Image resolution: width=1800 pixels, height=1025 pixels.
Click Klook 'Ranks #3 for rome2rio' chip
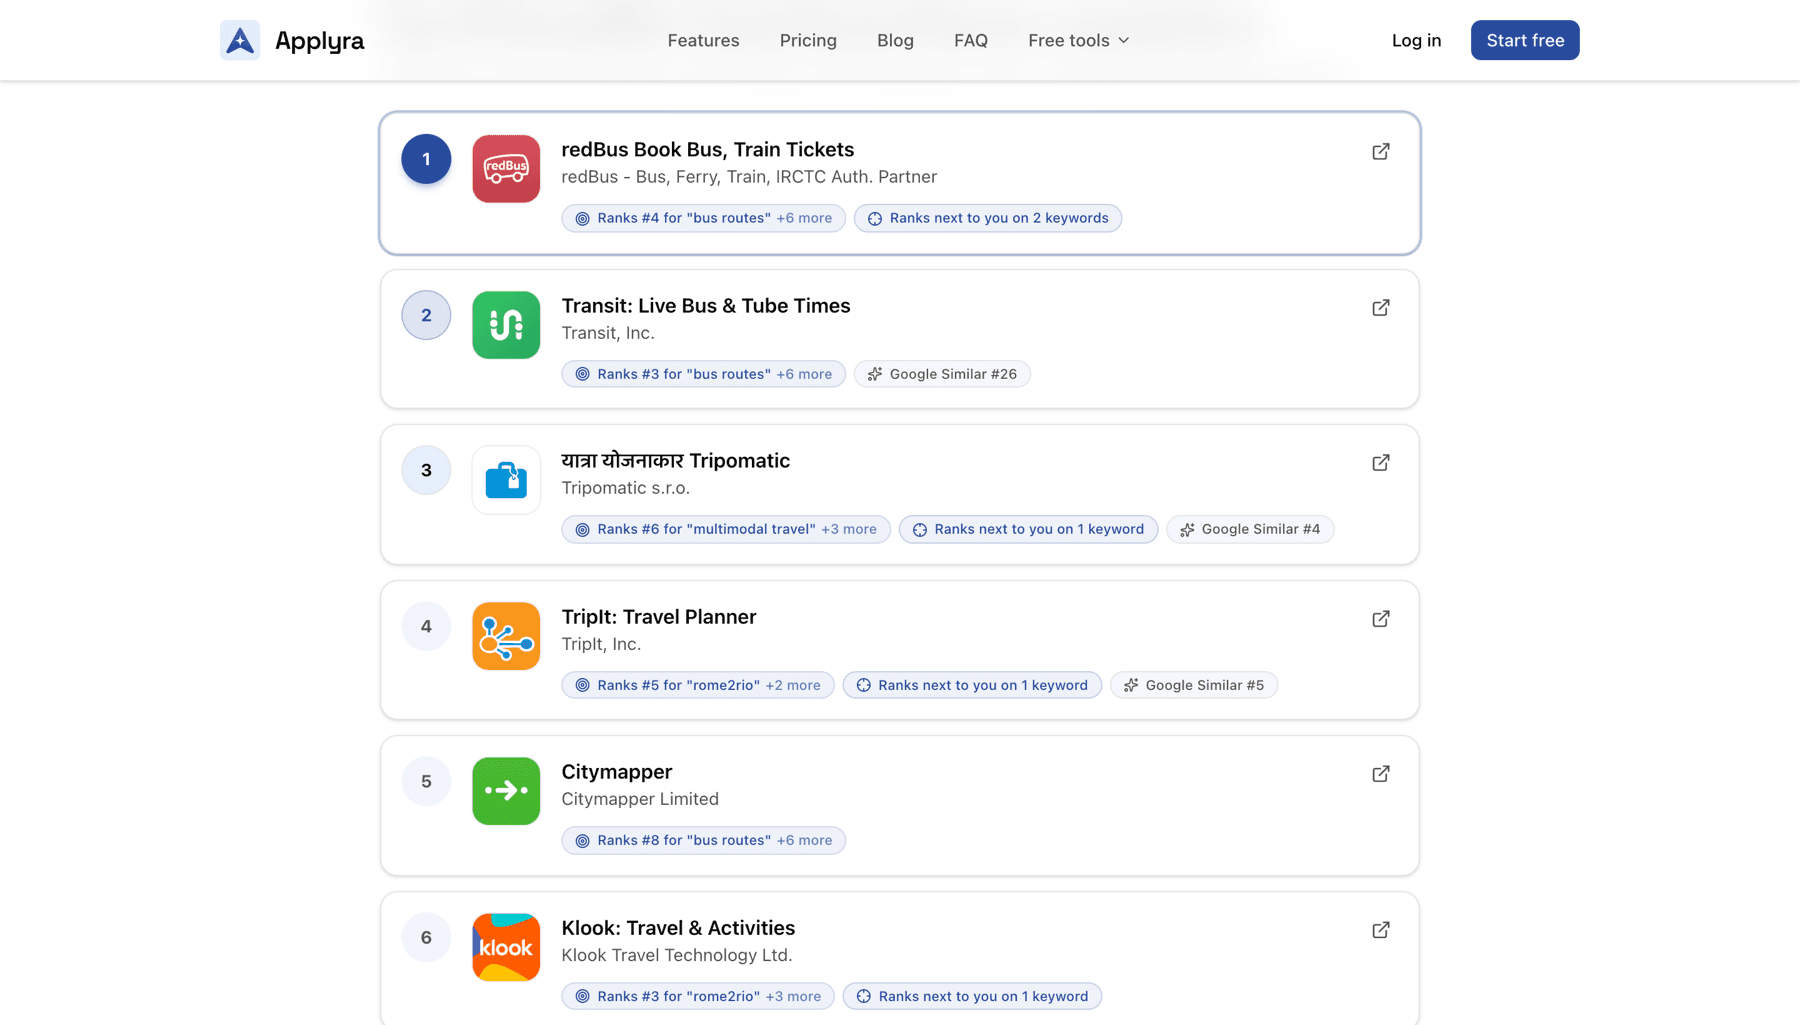[x=698, y=996]
